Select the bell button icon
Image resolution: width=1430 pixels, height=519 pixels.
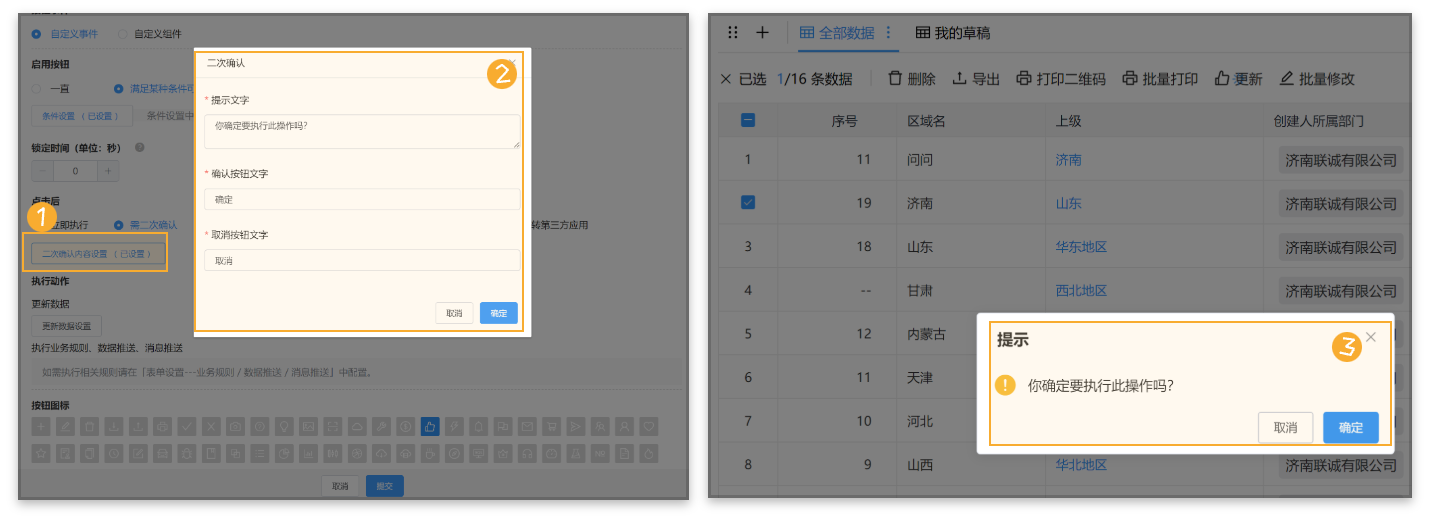478,427
